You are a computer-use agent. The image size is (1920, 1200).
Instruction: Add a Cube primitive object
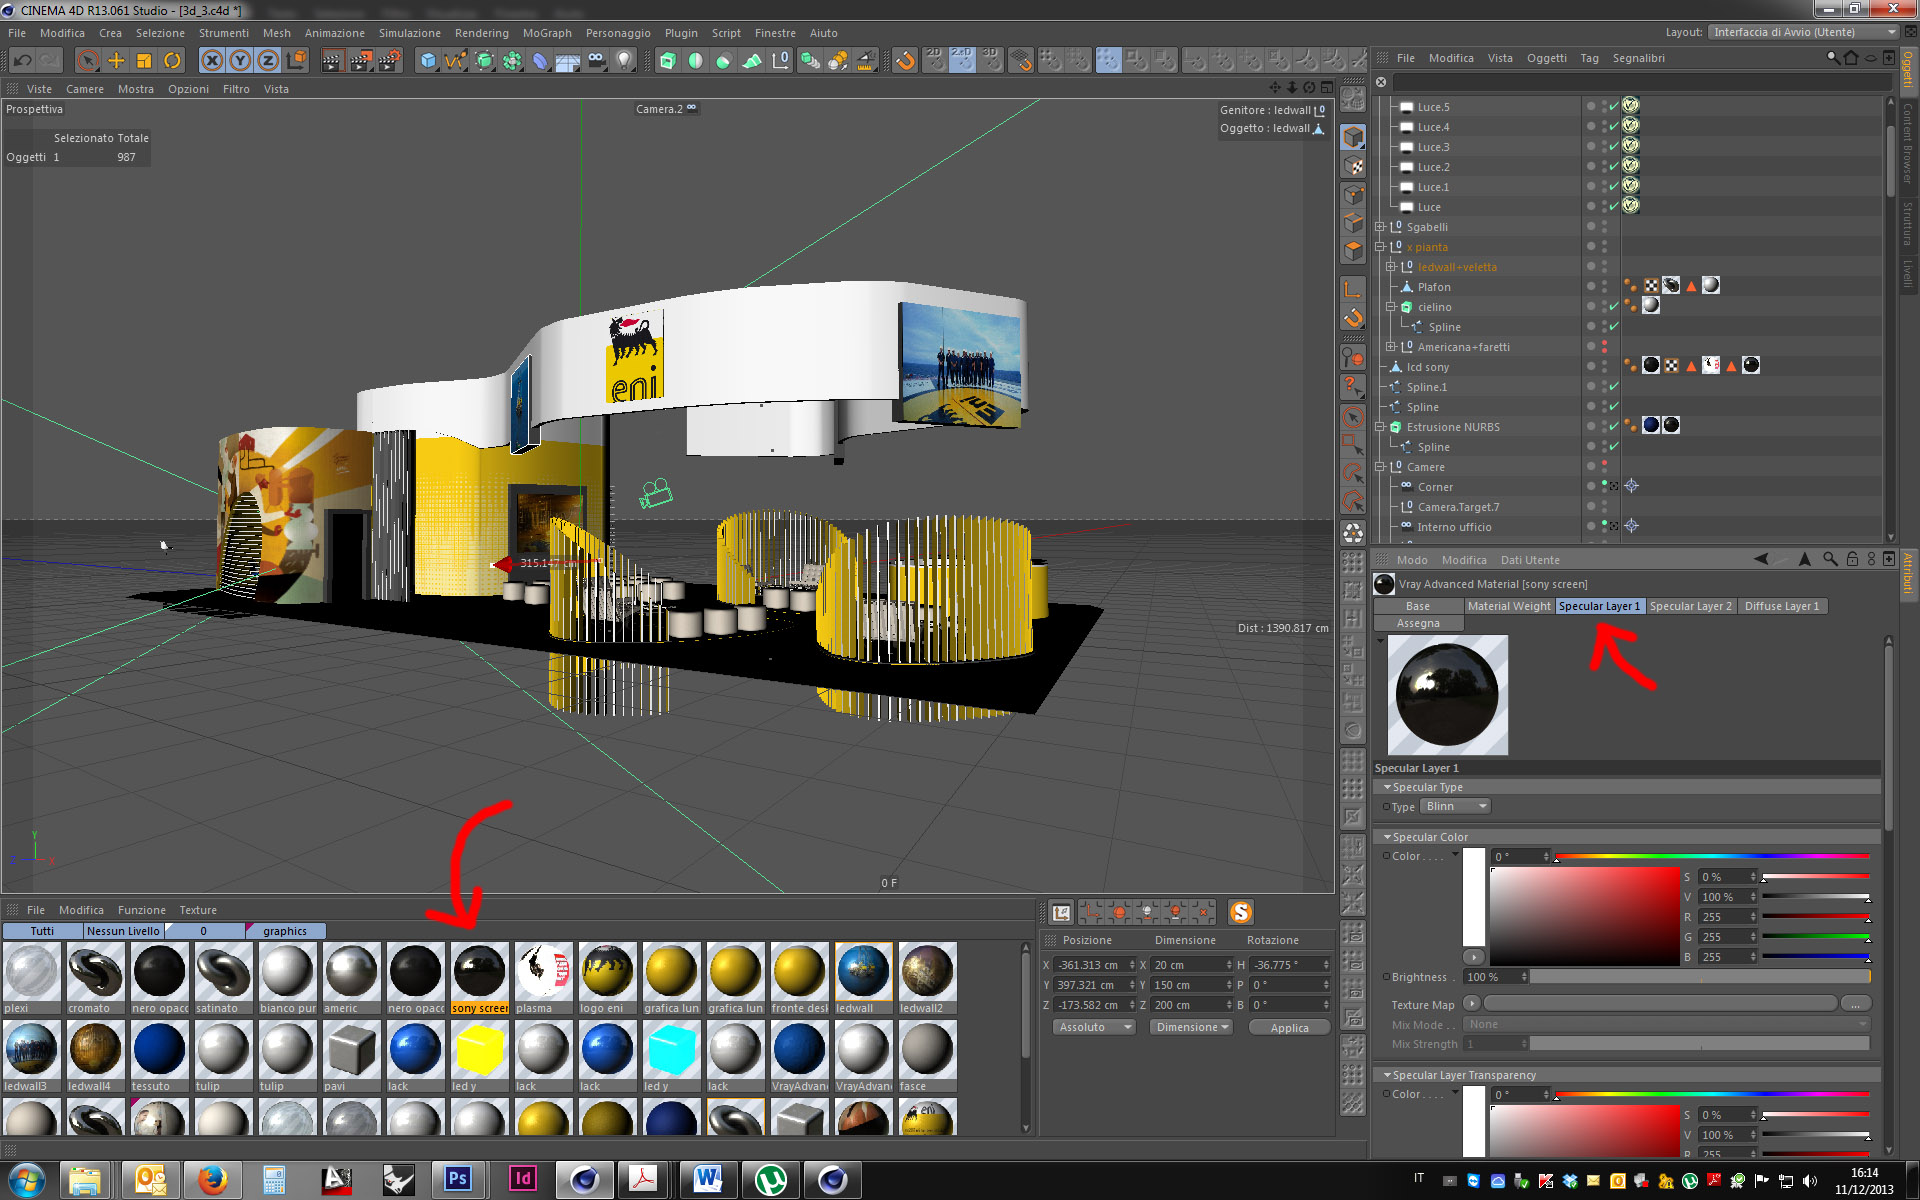pyautogui.click(x=428, y=61)
